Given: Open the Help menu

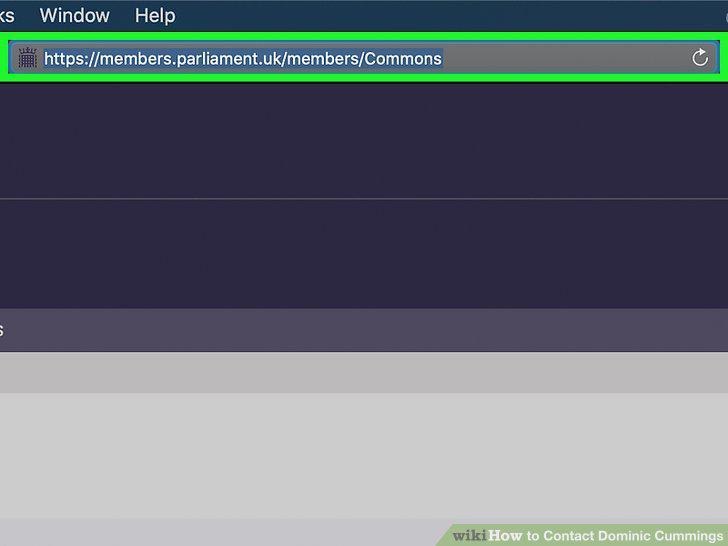Looking at the screenshot, I should (155, 16).
